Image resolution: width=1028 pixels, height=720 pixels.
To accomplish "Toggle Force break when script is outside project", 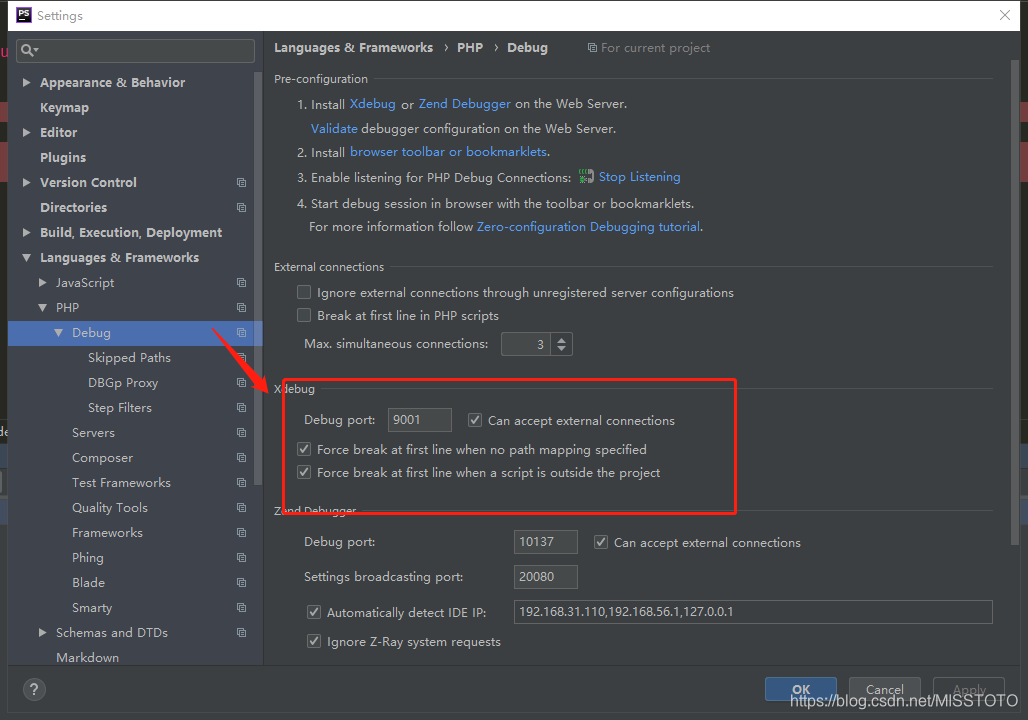I will [304, 472].
